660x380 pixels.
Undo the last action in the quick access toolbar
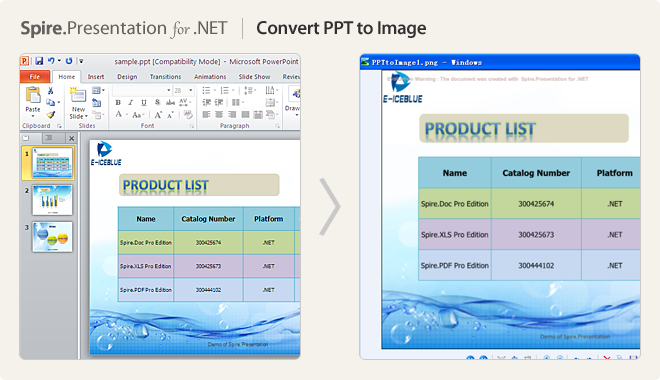point(51,61)
